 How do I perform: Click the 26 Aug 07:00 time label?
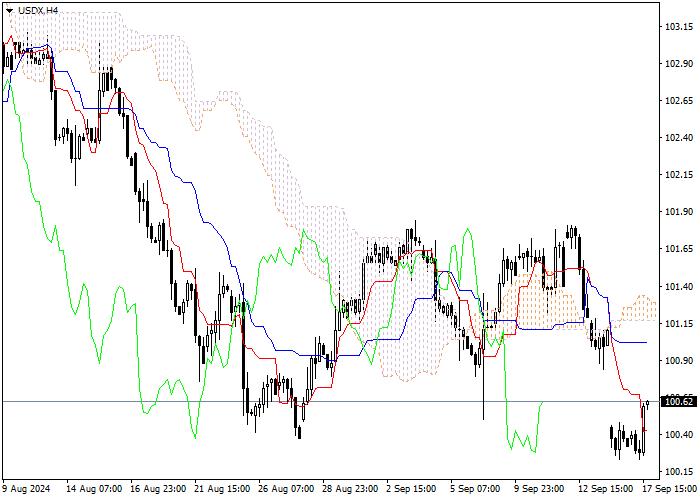(287, 489)
